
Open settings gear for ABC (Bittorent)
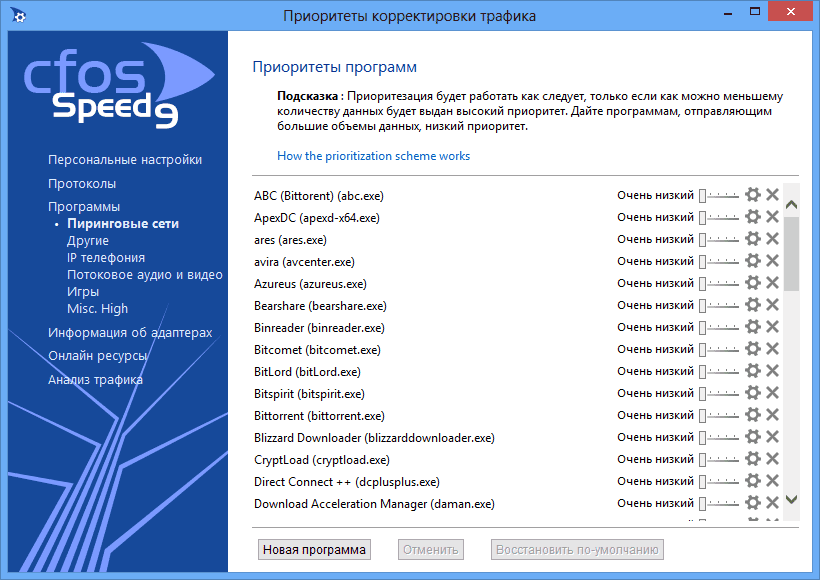[x=753, y=195]
